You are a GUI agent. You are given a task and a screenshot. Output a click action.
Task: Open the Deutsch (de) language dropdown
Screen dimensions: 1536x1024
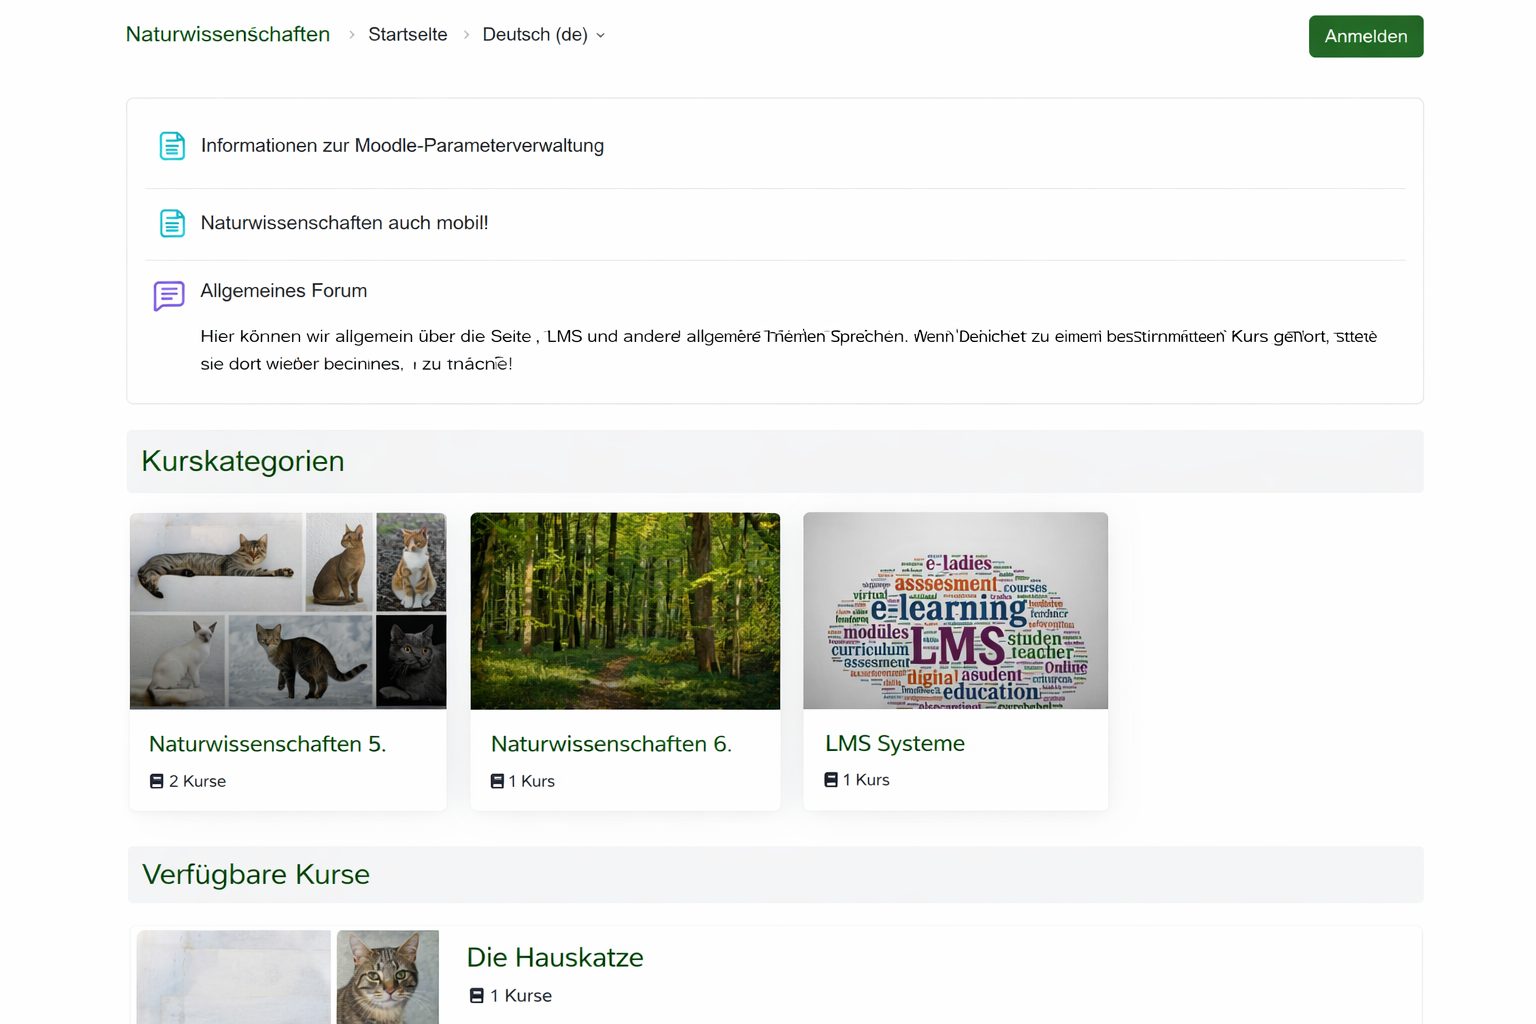coord(535,35)
